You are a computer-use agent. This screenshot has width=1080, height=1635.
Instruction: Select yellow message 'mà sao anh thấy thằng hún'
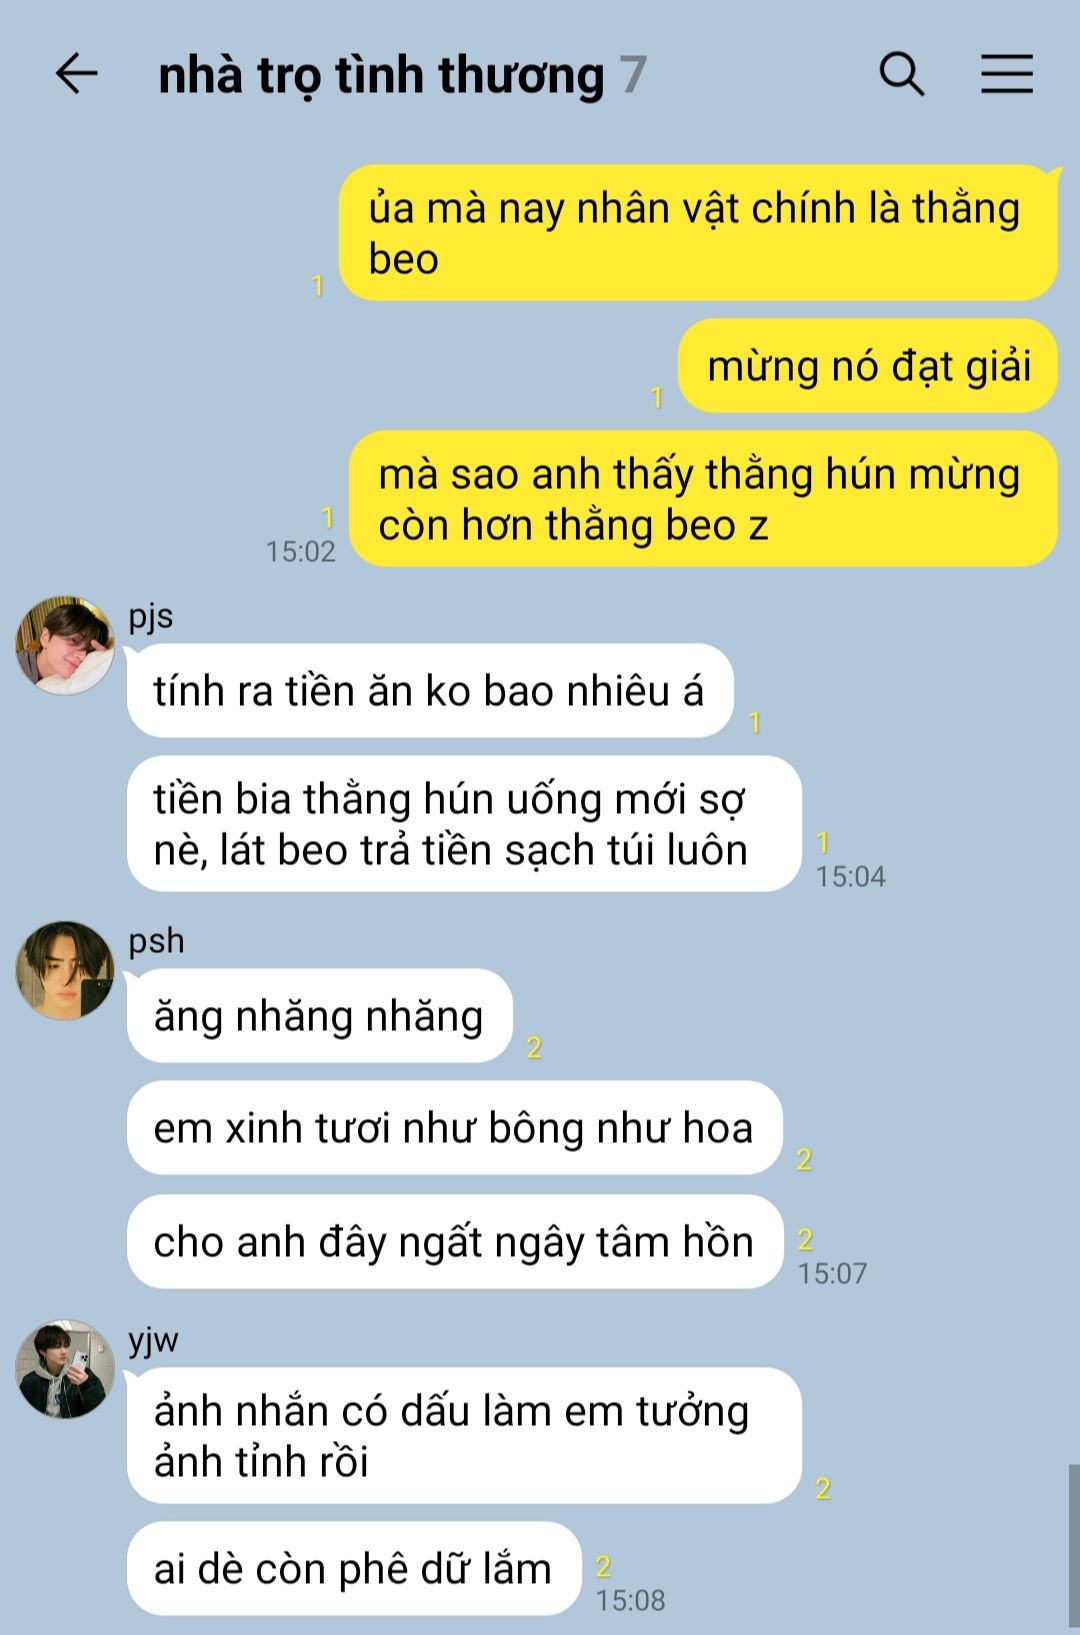(703, 499)
